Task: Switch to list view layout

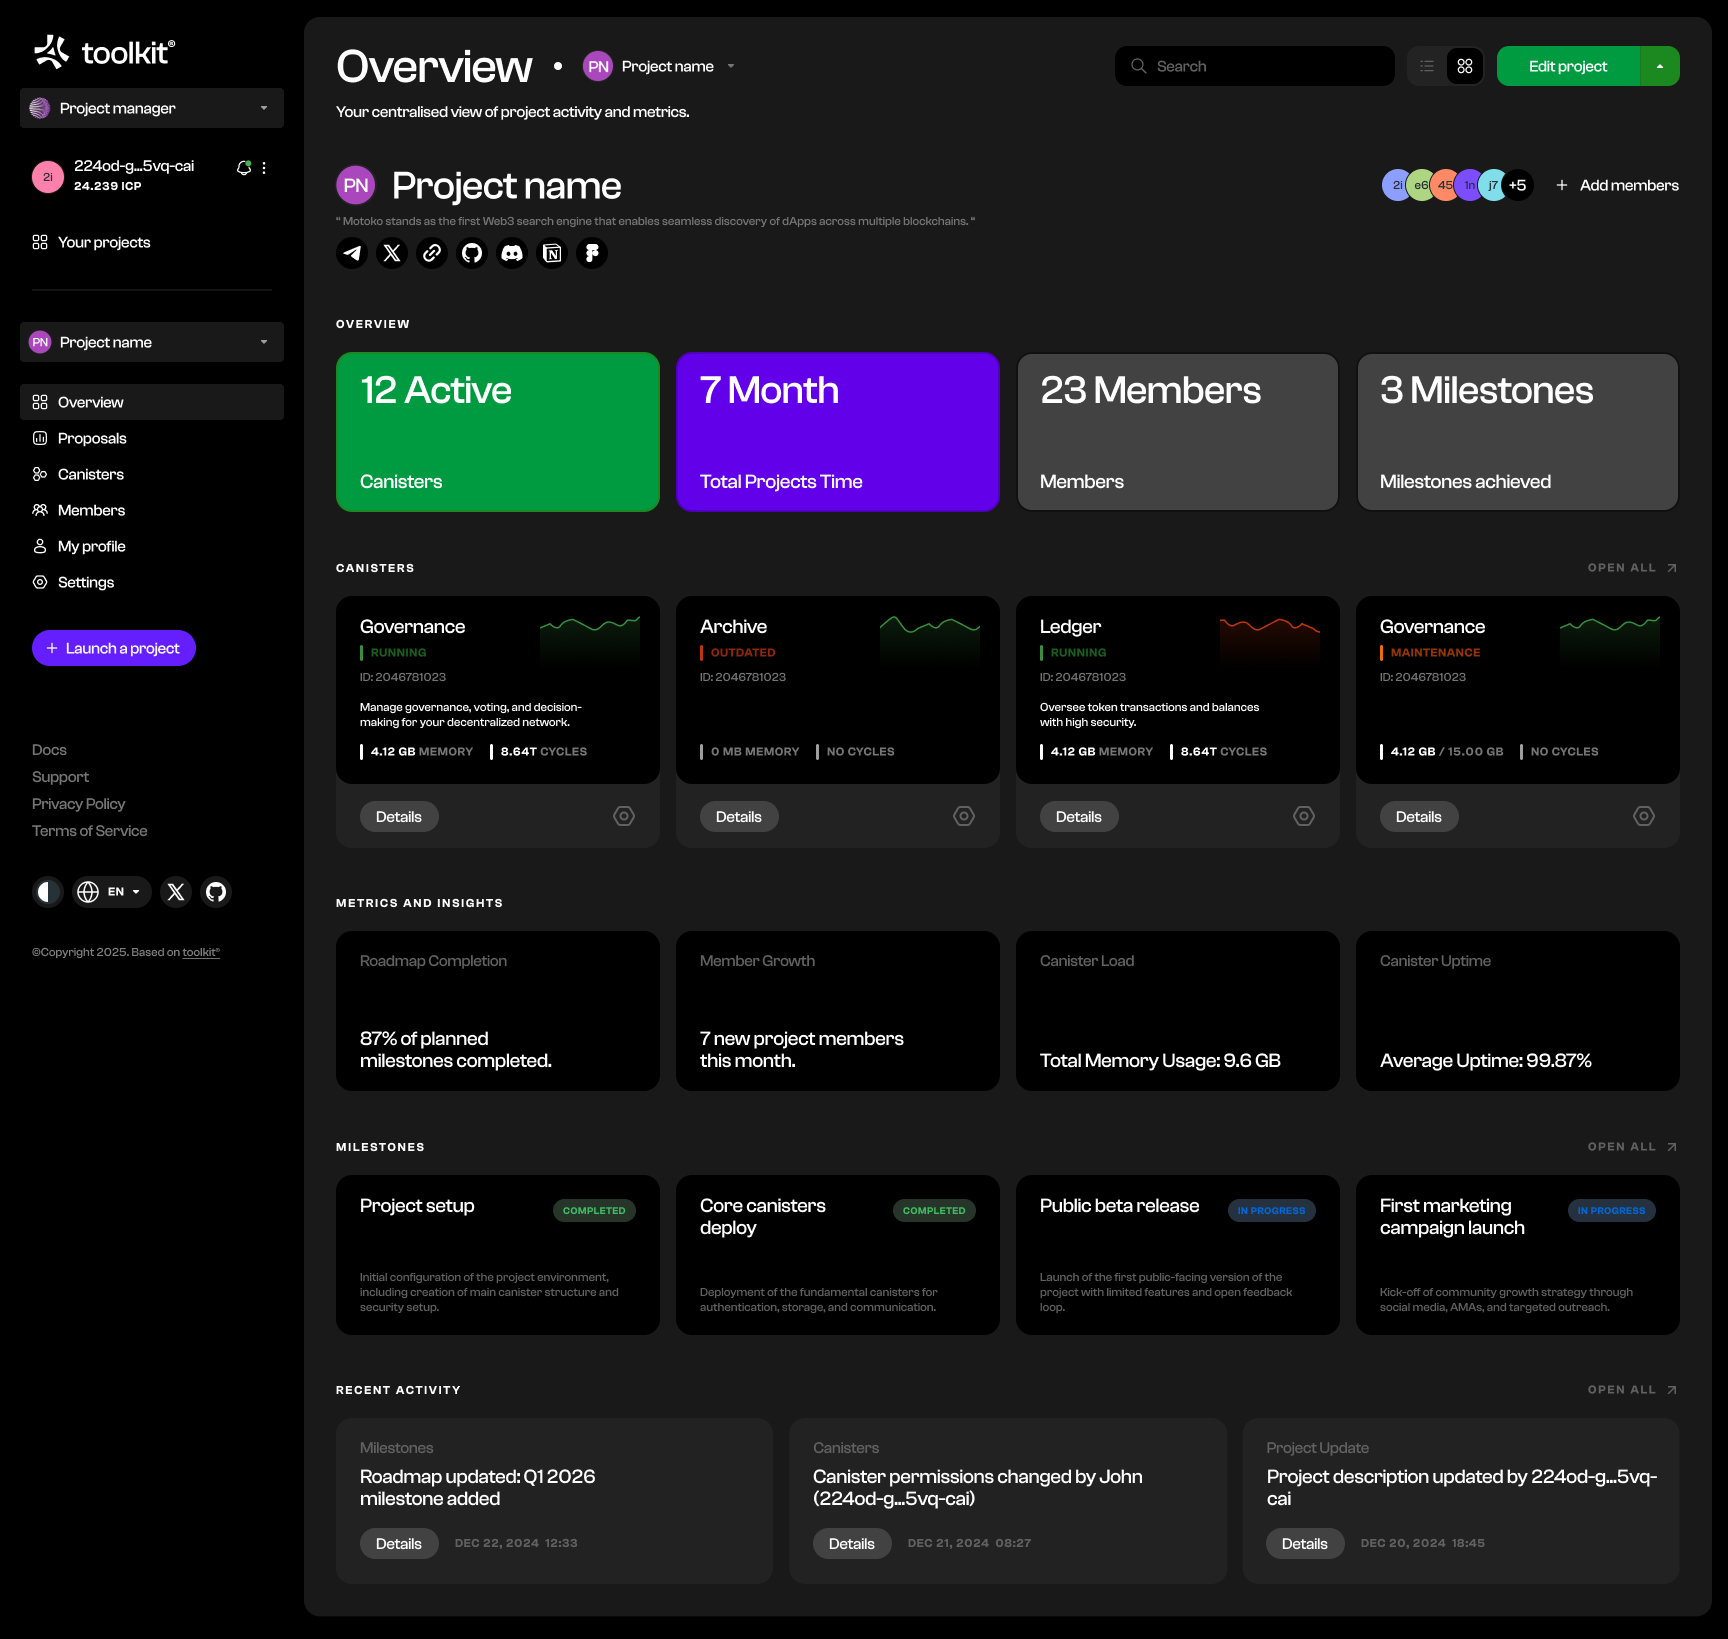Action: click(1427, 66)
